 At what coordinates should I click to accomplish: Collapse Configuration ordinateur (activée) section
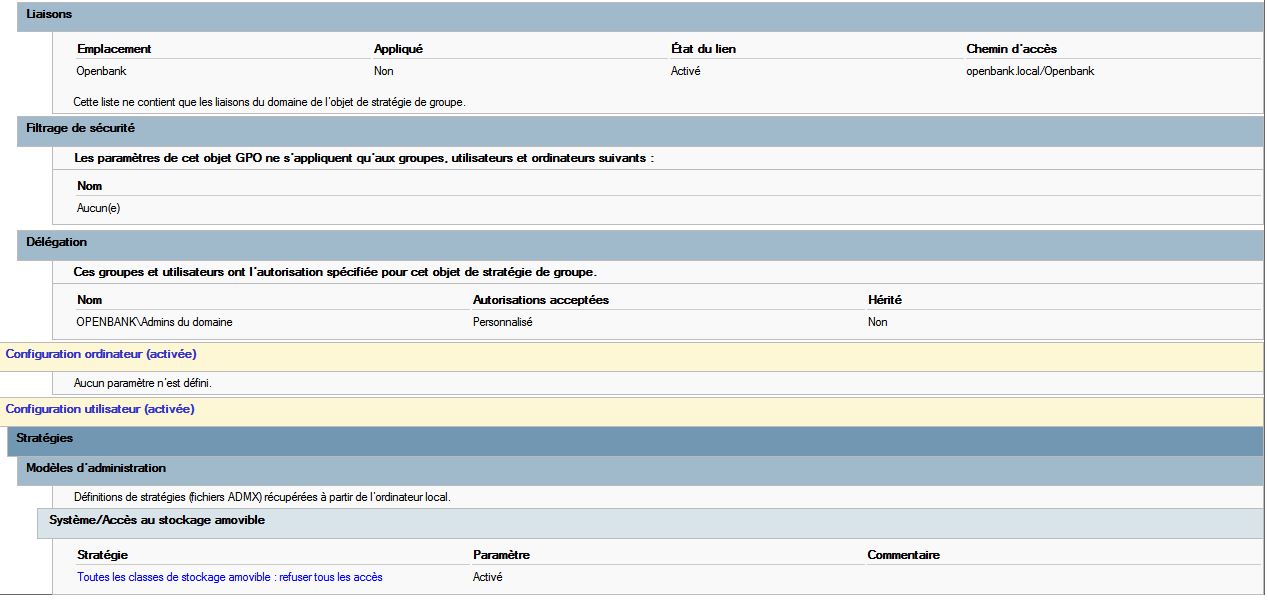101,354
